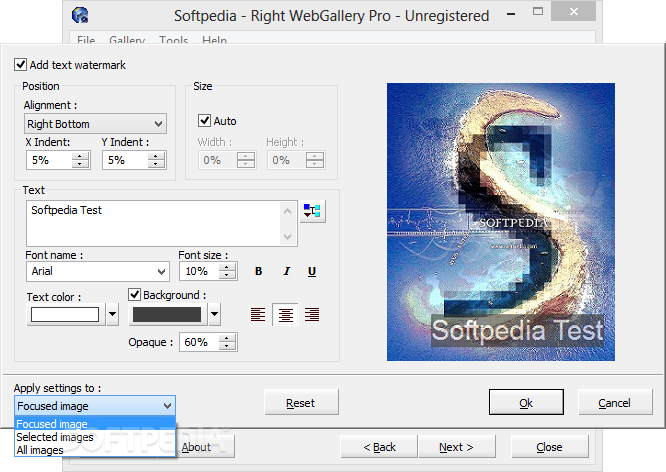Click the Back button in the wizard
The width and height of the screenshot is (666, 472).
tap(379, 447)
